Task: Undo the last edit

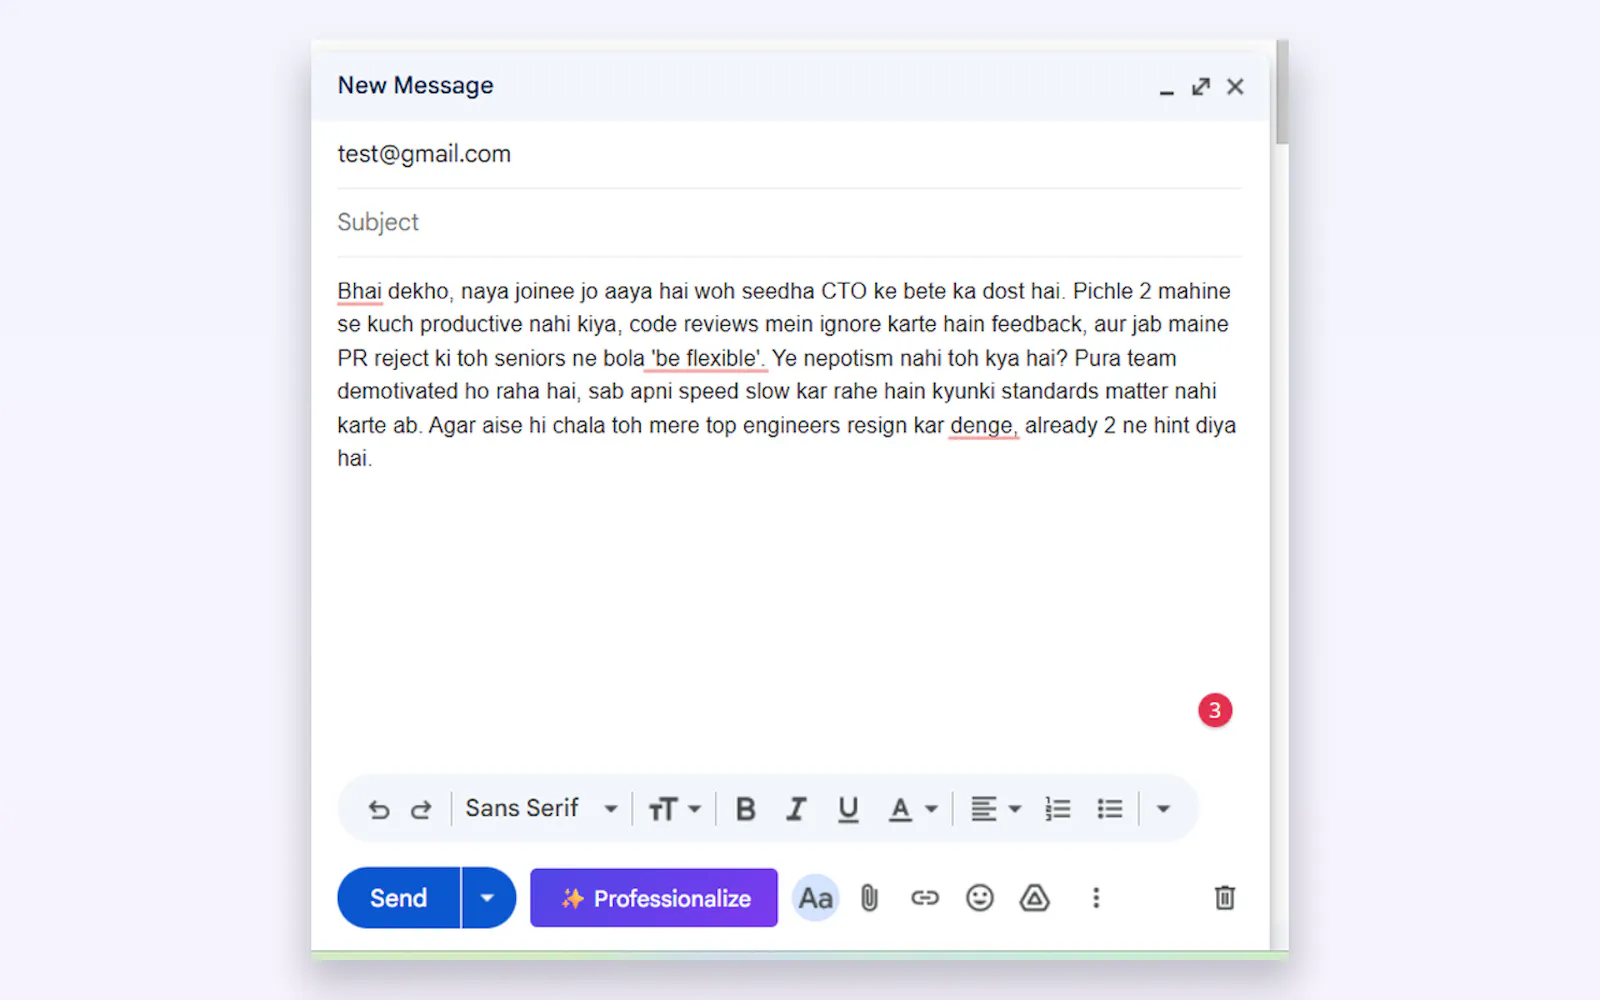Action: pos(379,809)
